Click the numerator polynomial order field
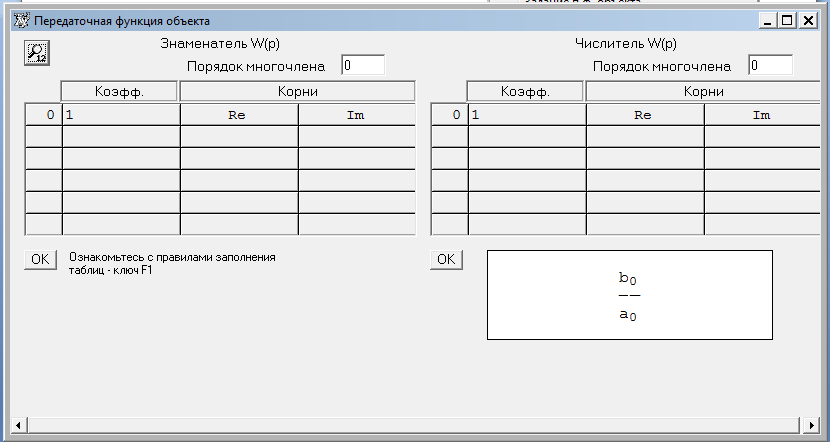The image size is (830, 442). (770, 65)
